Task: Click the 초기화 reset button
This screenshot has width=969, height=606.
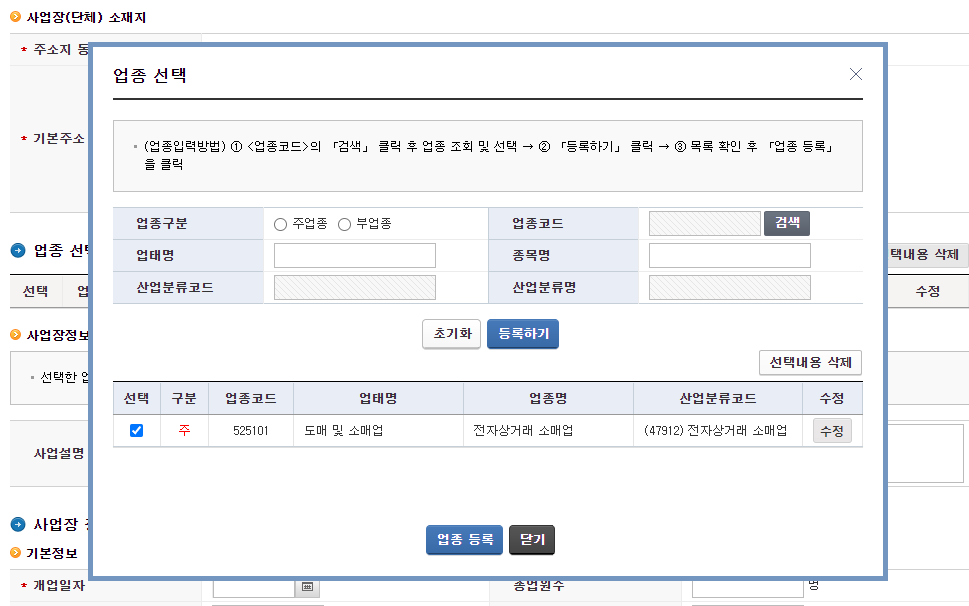Action: click(452, 334)
